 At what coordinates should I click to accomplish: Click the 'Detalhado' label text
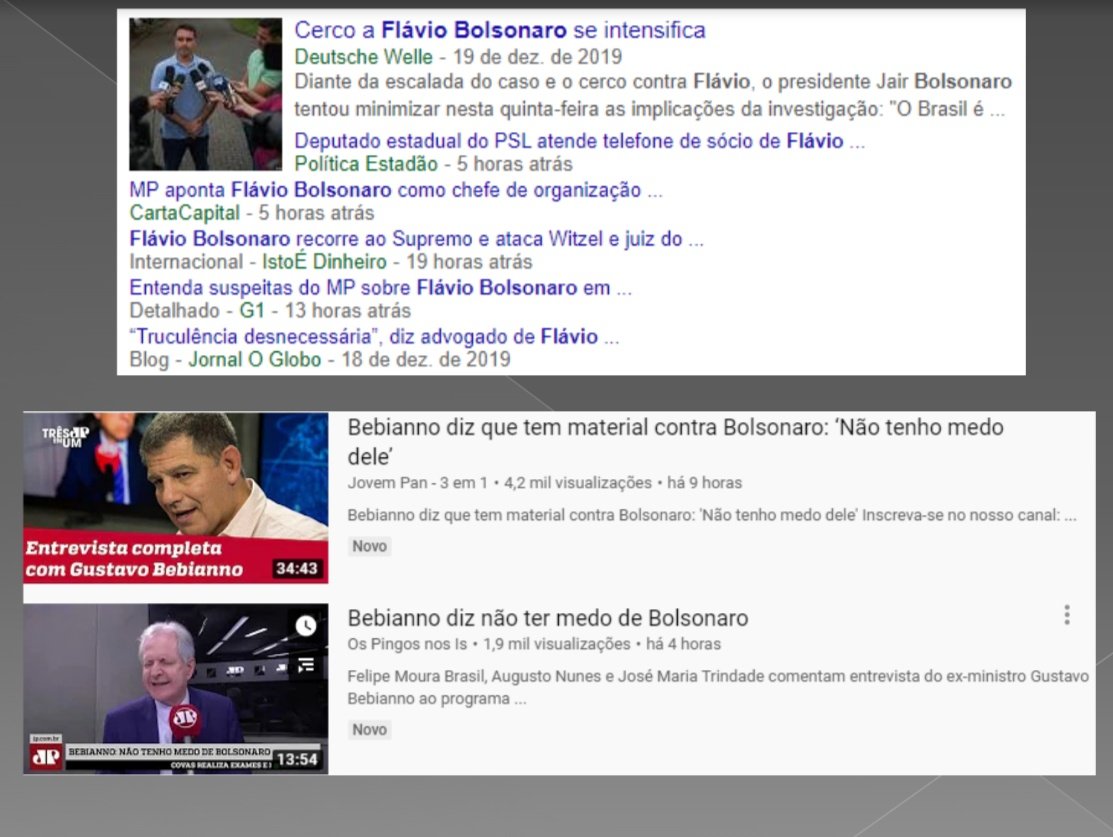point(175,311)
